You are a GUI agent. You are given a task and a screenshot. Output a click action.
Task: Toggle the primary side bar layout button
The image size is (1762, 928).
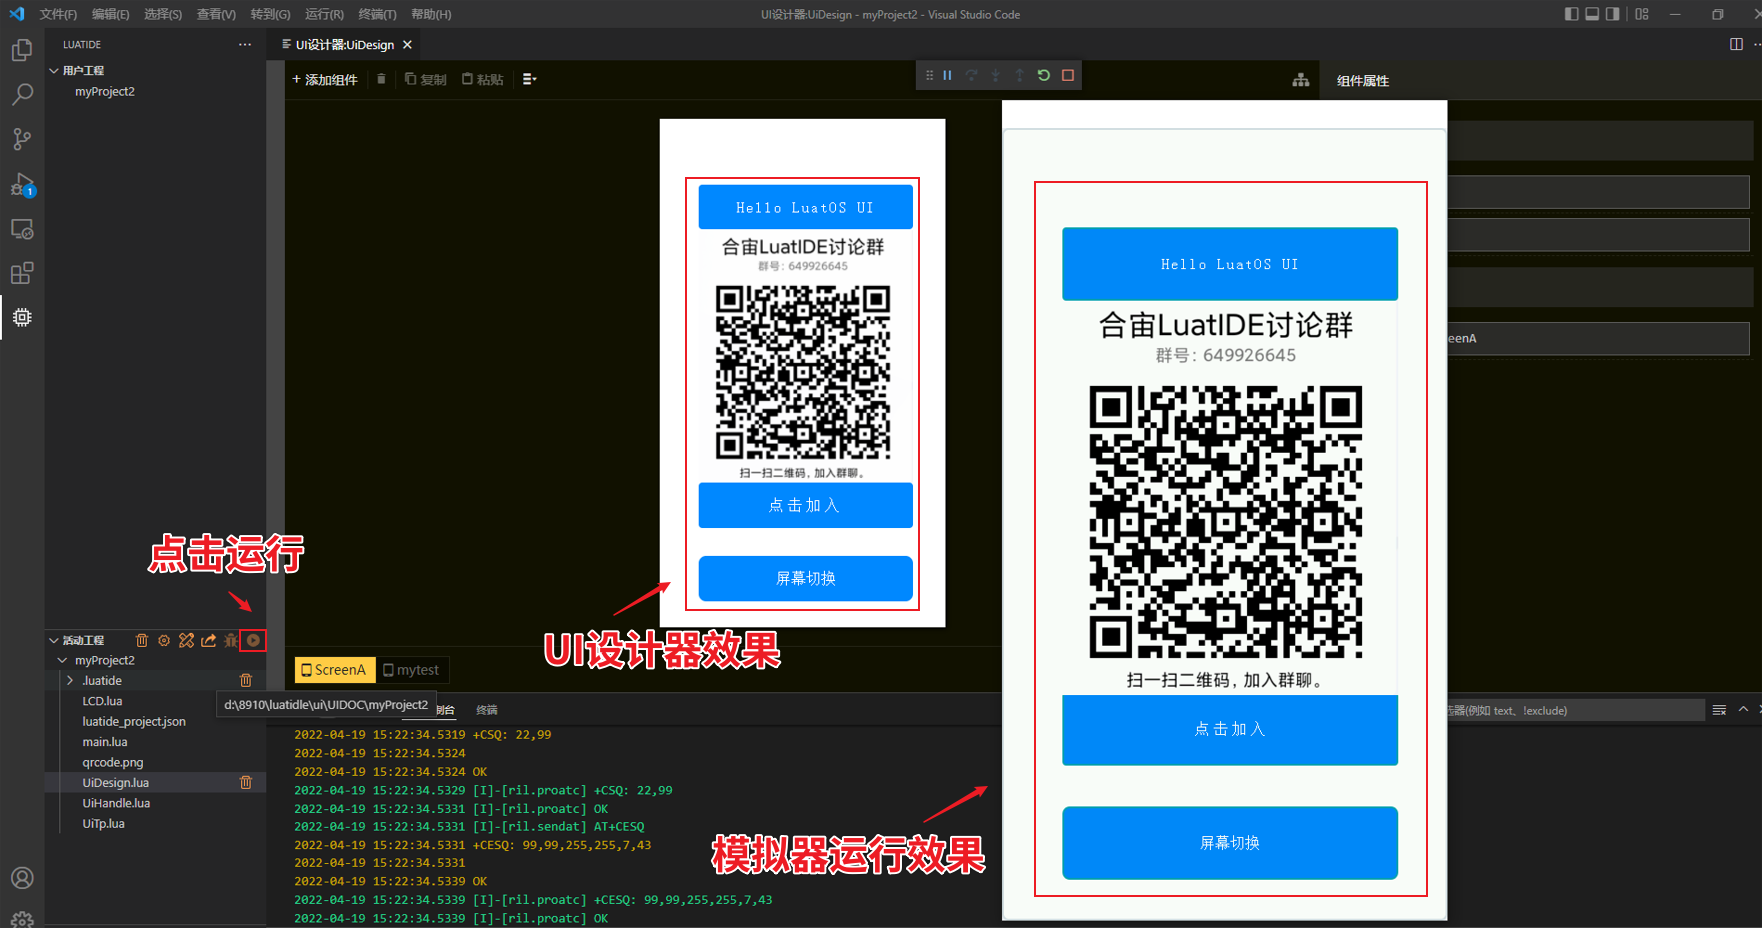click(x=1572, y=14)
